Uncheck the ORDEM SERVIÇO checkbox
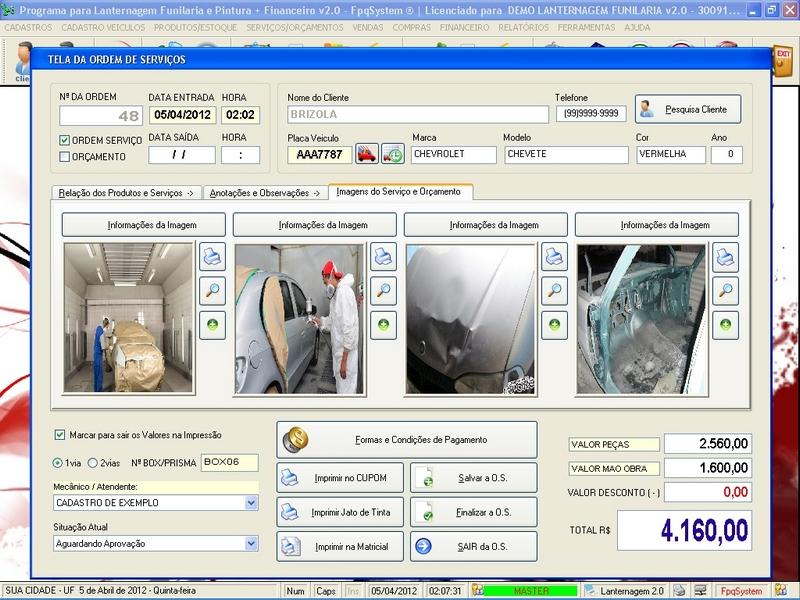The image size is (800, 600). tap(65, 140)
